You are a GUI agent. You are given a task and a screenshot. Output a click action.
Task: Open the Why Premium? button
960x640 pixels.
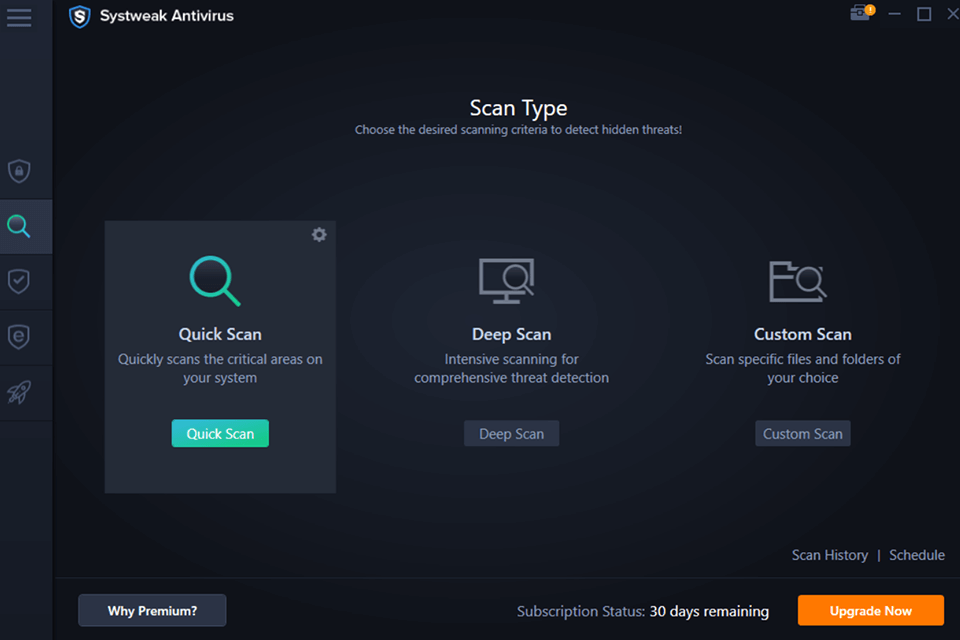coord(152,611)
